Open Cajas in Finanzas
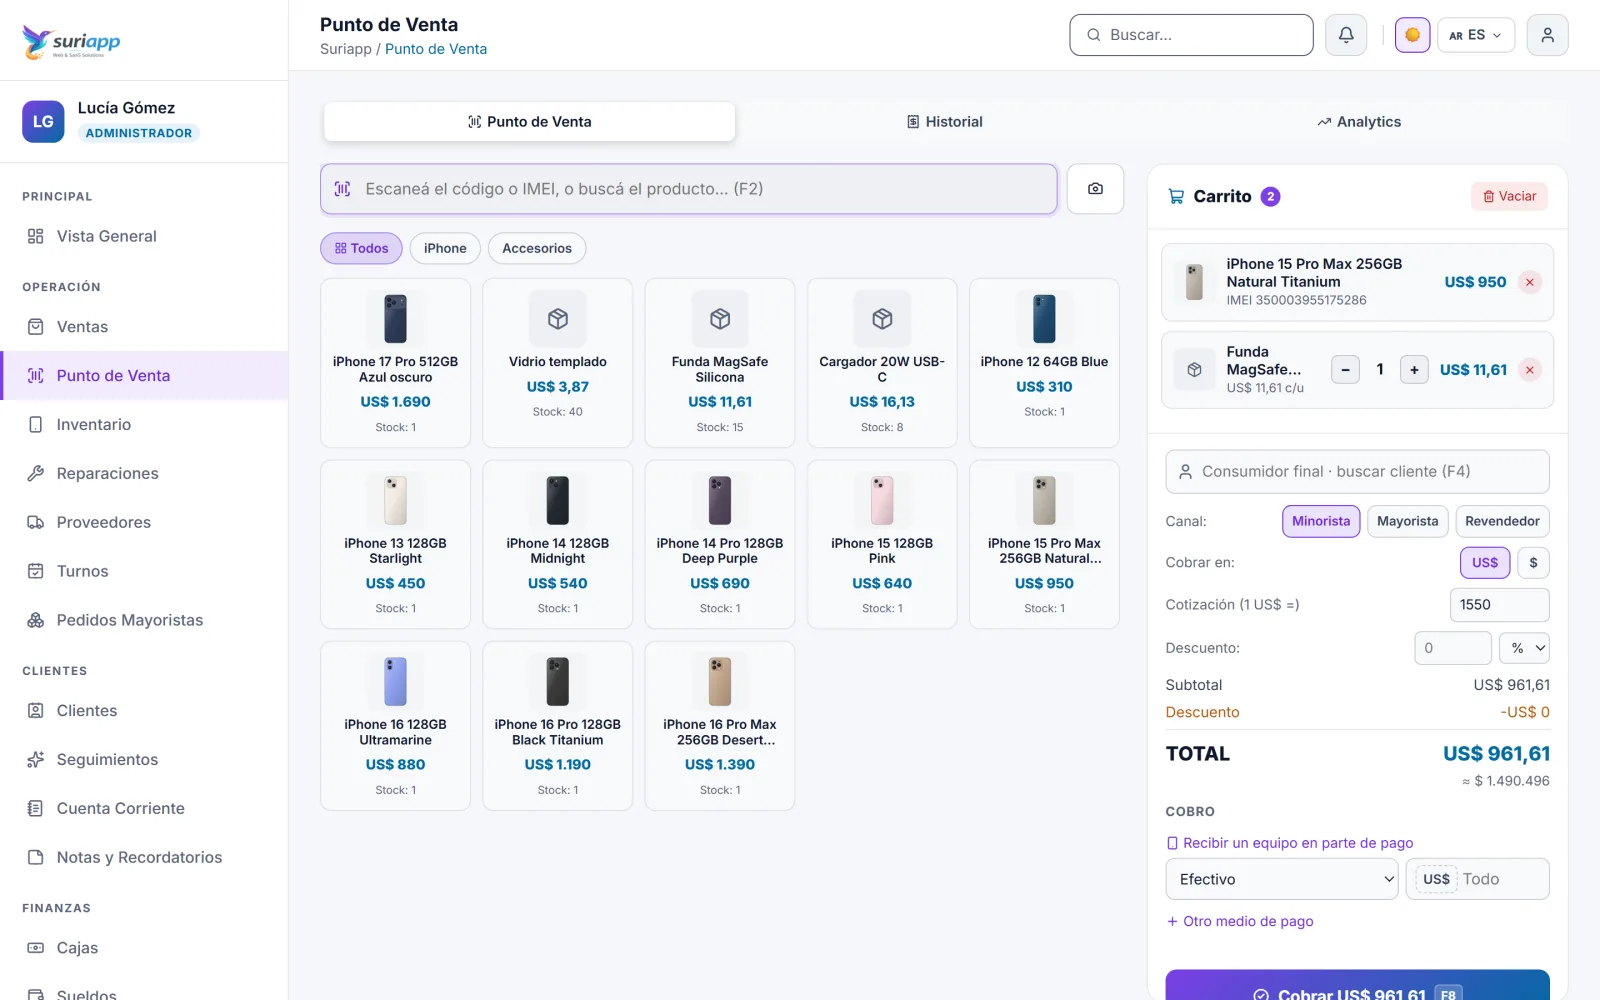Viewport: 1600px width, 1000px height. [144, 948]
